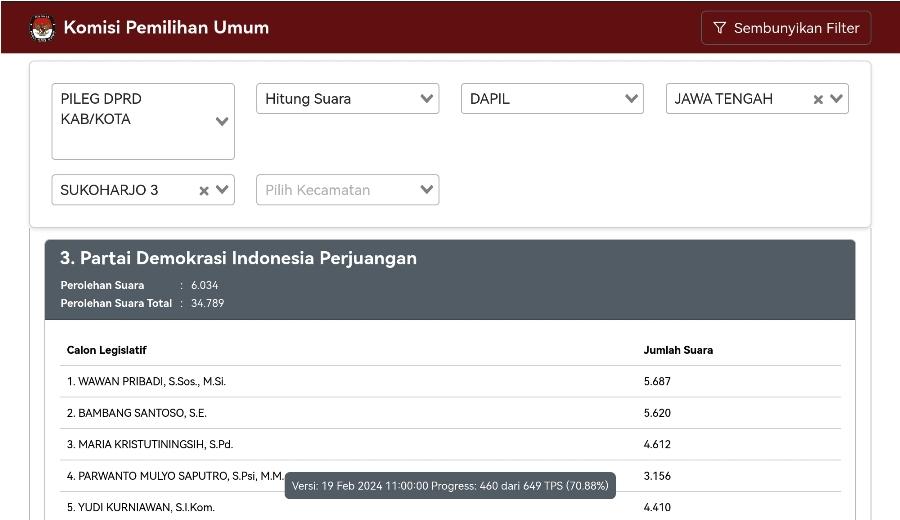
Task: Open the DAPIL dropdown
Action: click(552, 99)
